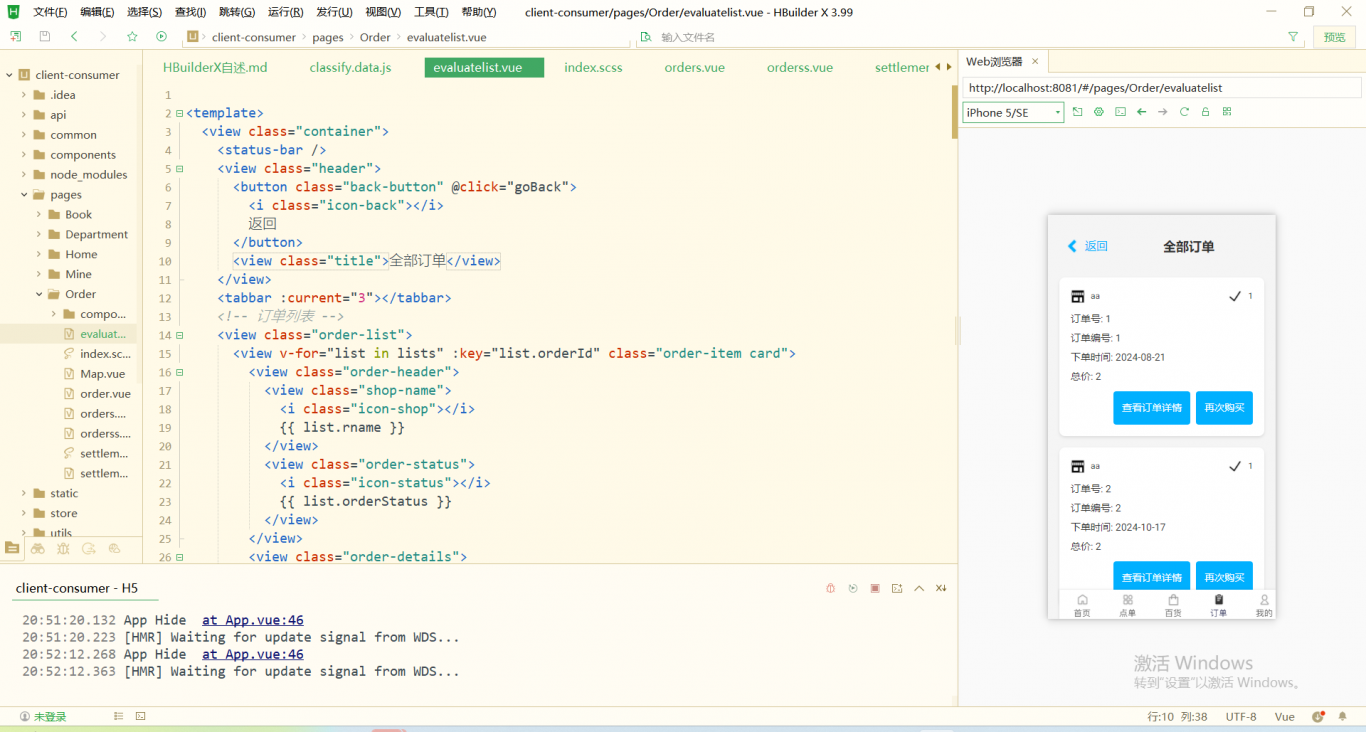Click the restart run console icon
Viewport: 1366px width, 732px height.
[853, 588]
